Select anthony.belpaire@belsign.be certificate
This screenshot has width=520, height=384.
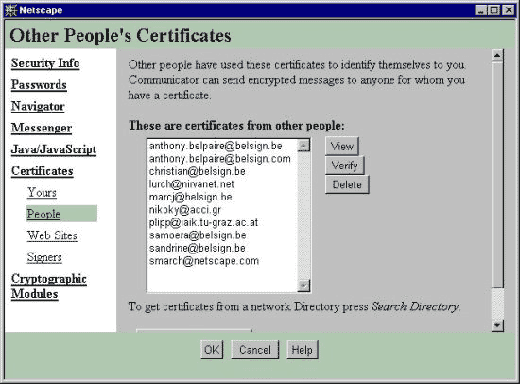(x=222, y=146)
